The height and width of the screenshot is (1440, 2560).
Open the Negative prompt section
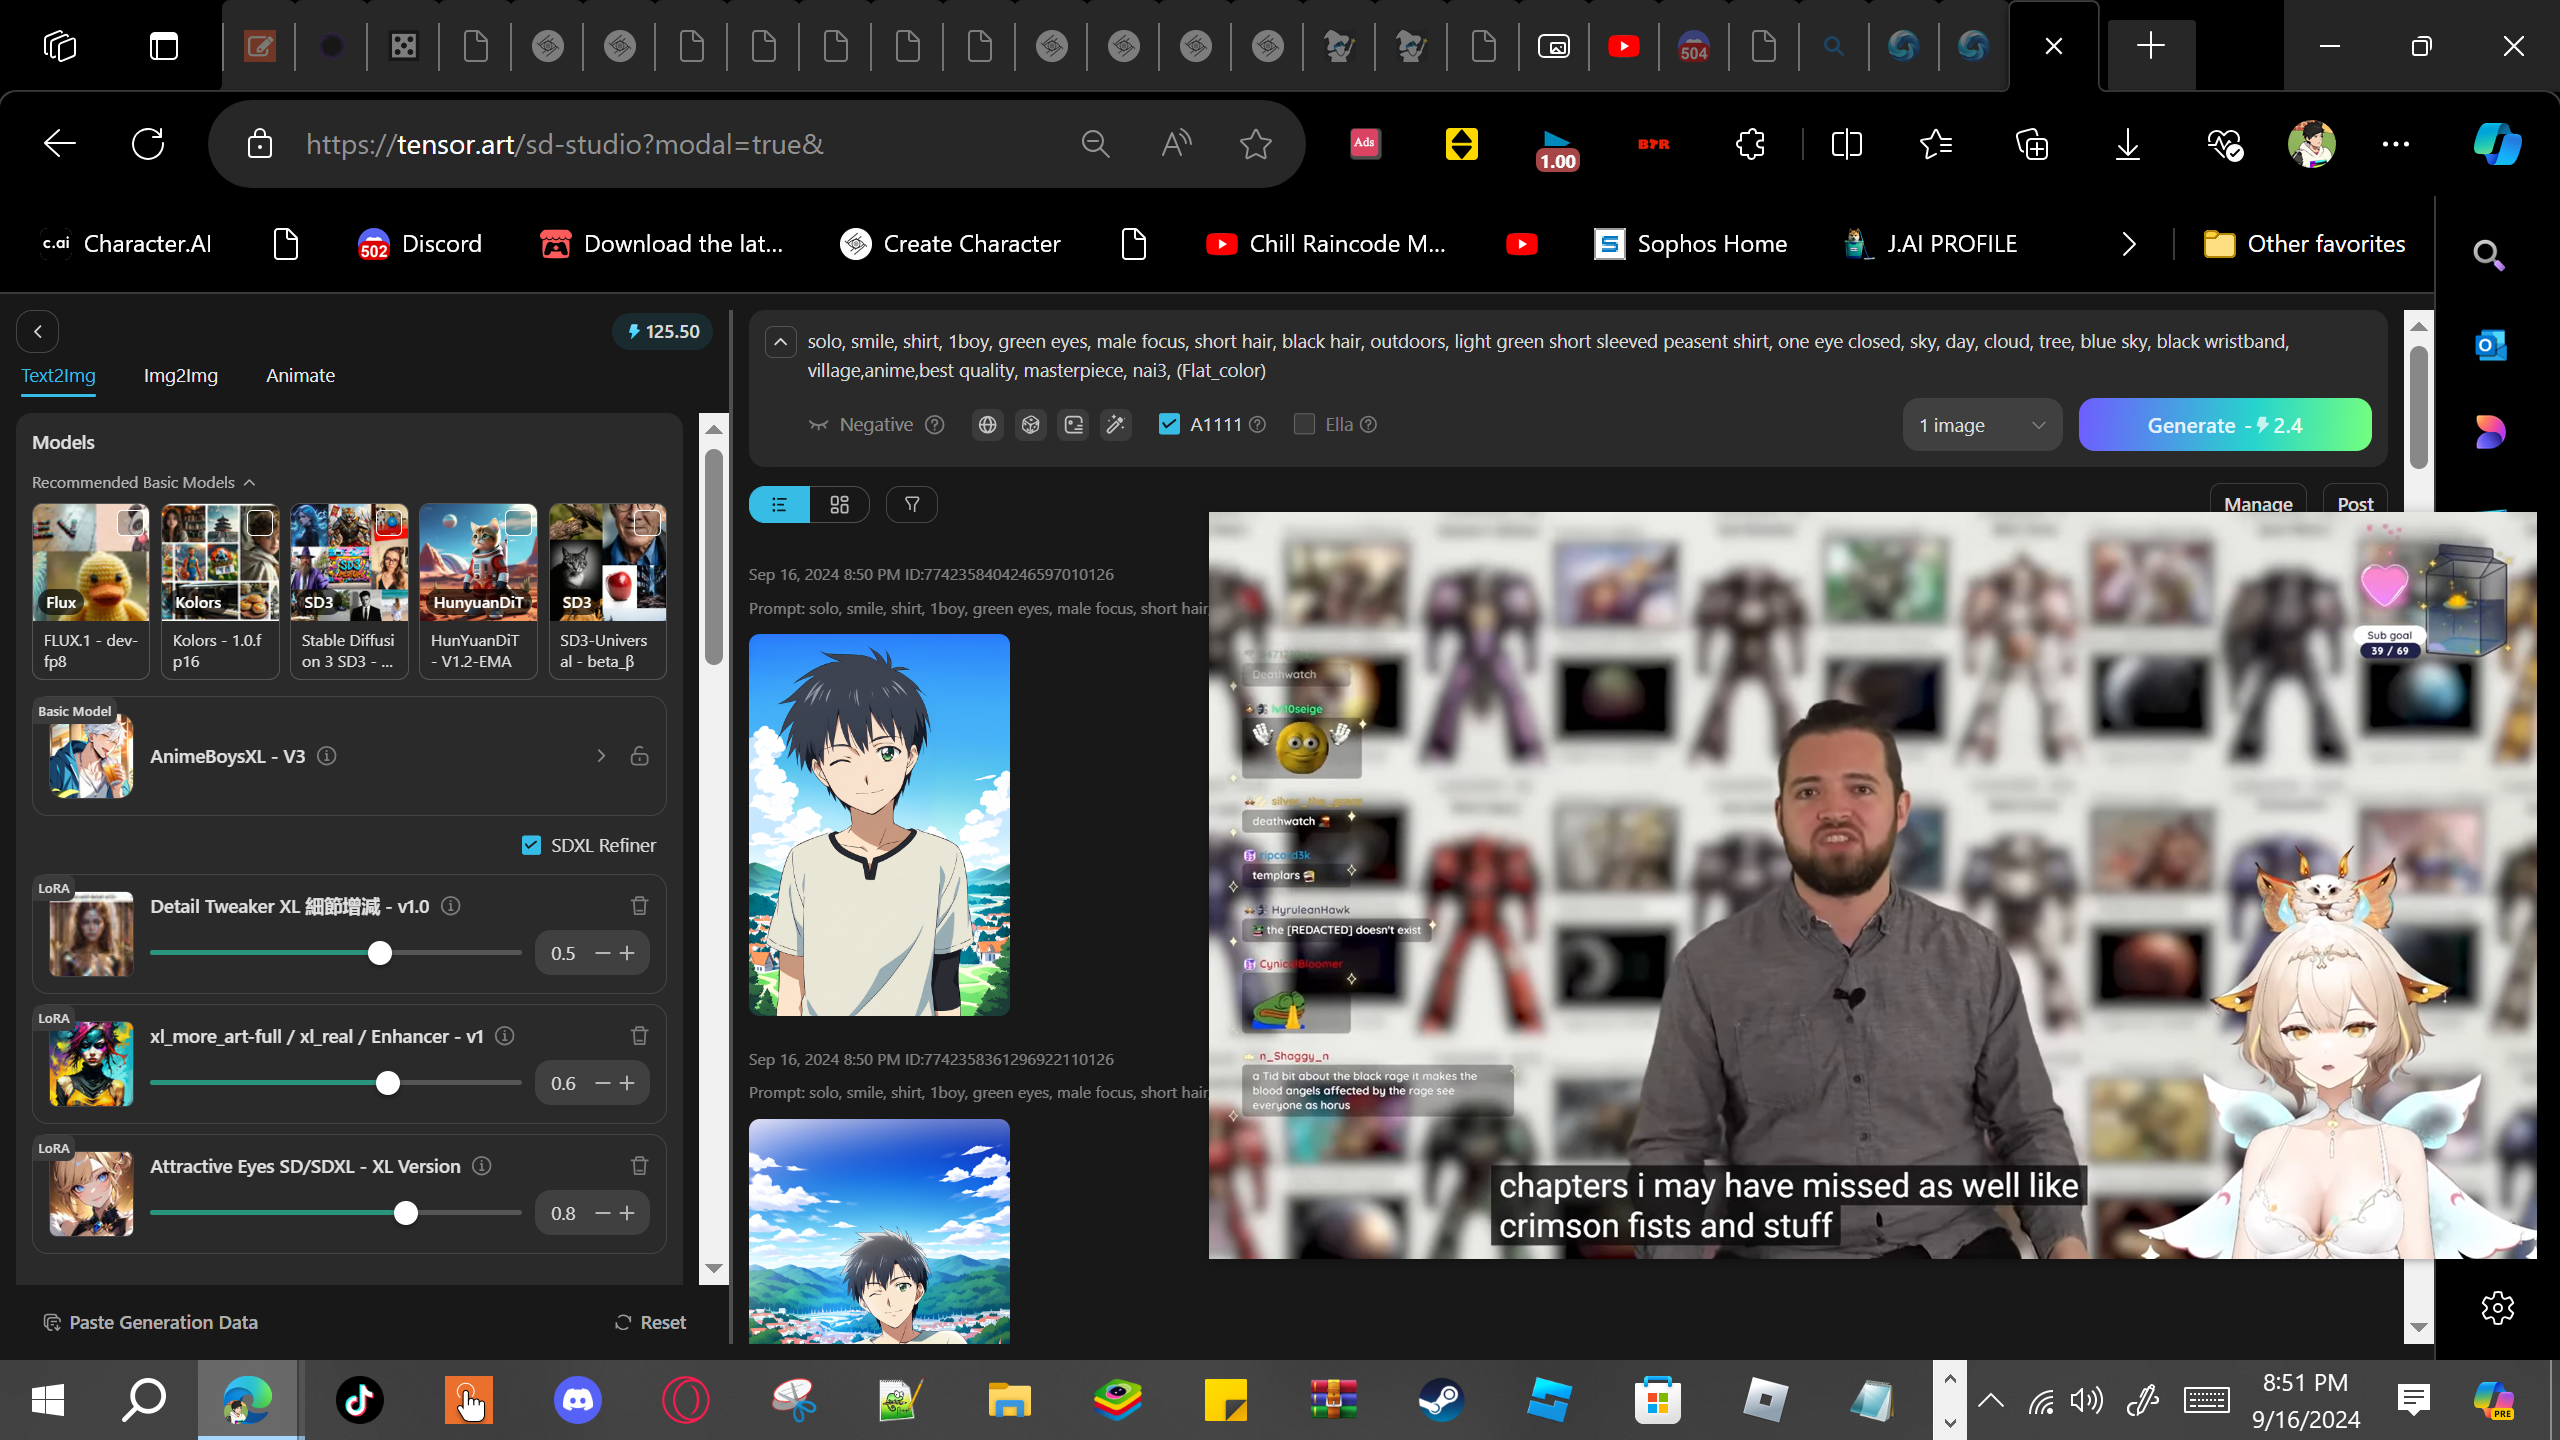tap(861, 425)
